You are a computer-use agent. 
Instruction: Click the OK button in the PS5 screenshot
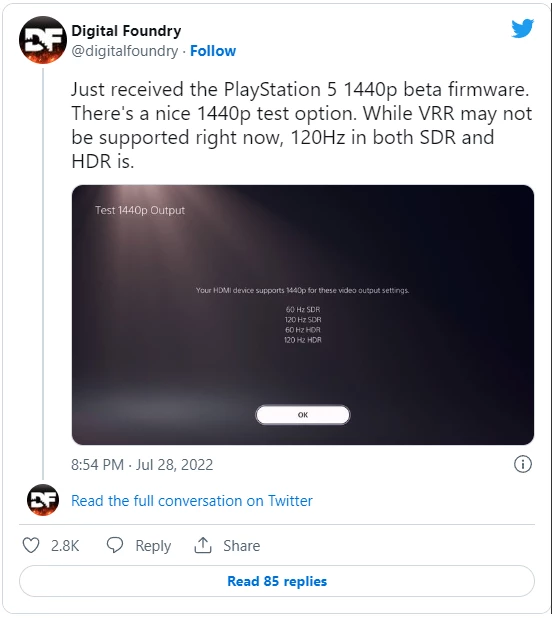tap(303, 415)
